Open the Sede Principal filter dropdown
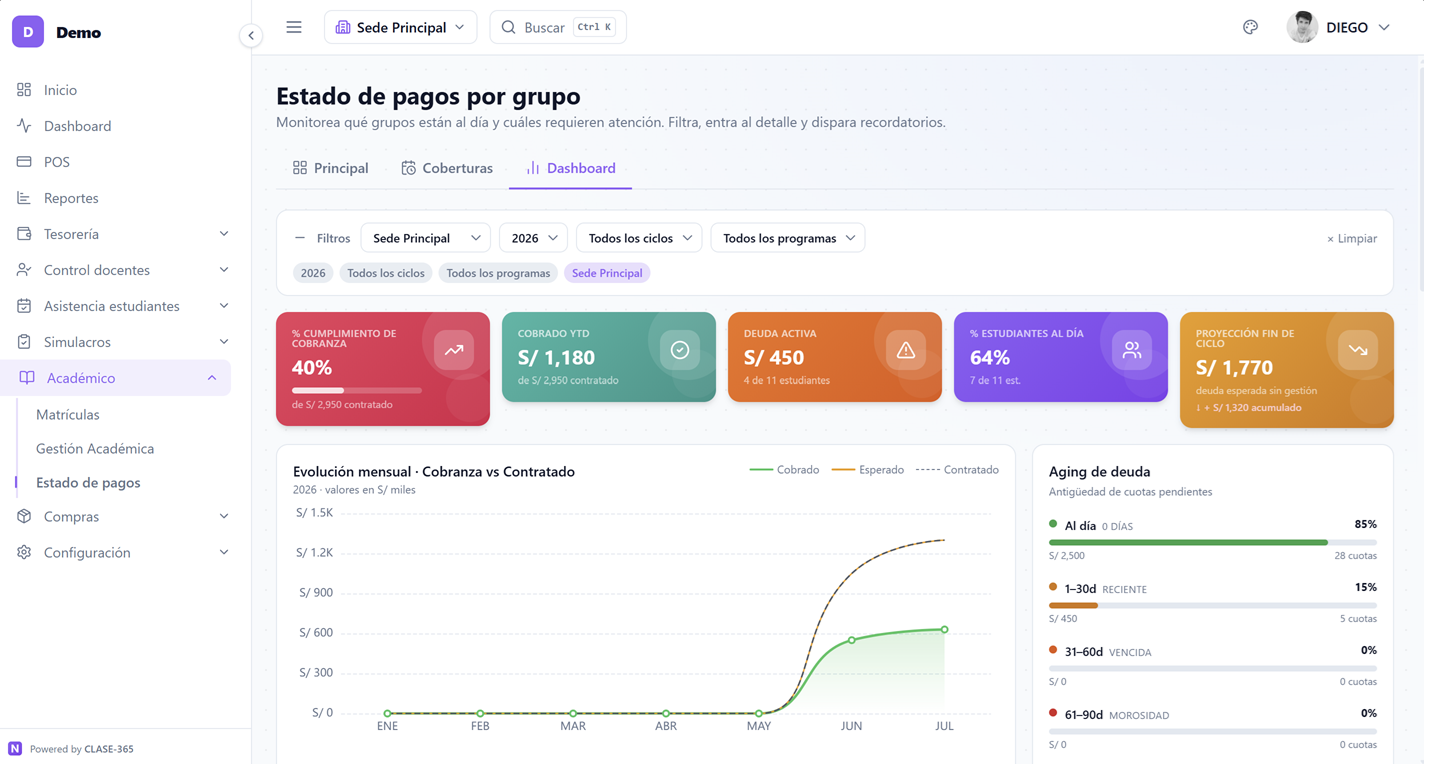Image resolution: width=1430 pixels, height=764 pixels. 425,238
